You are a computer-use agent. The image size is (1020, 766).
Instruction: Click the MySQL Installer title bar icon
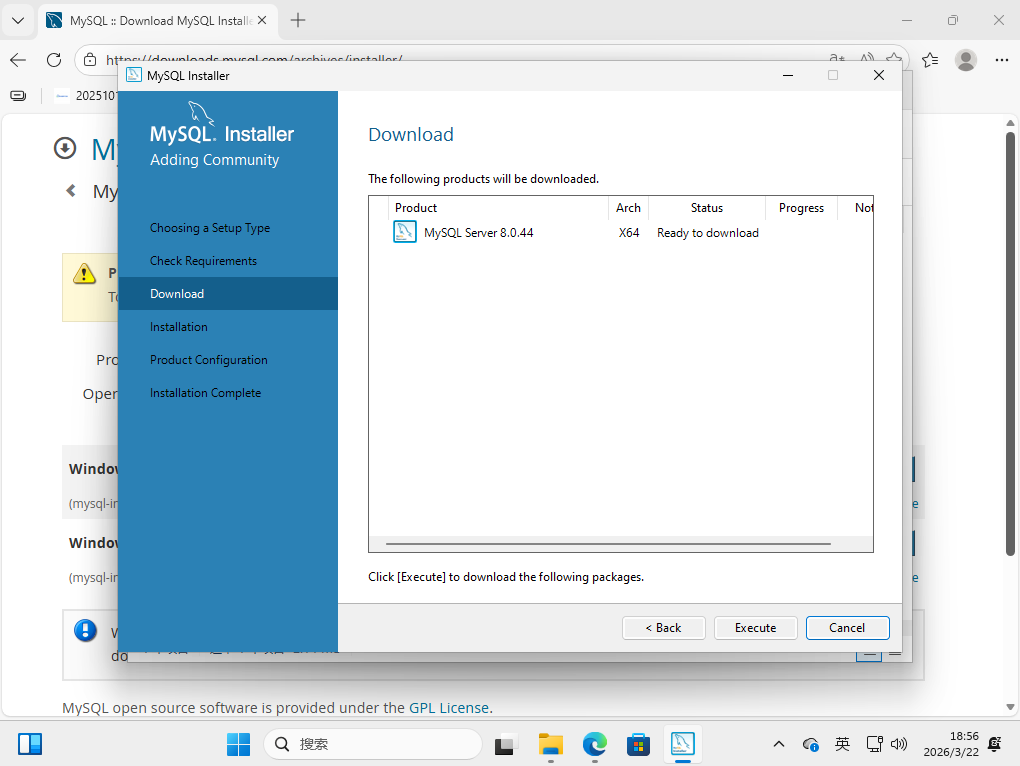pos(134,75)
